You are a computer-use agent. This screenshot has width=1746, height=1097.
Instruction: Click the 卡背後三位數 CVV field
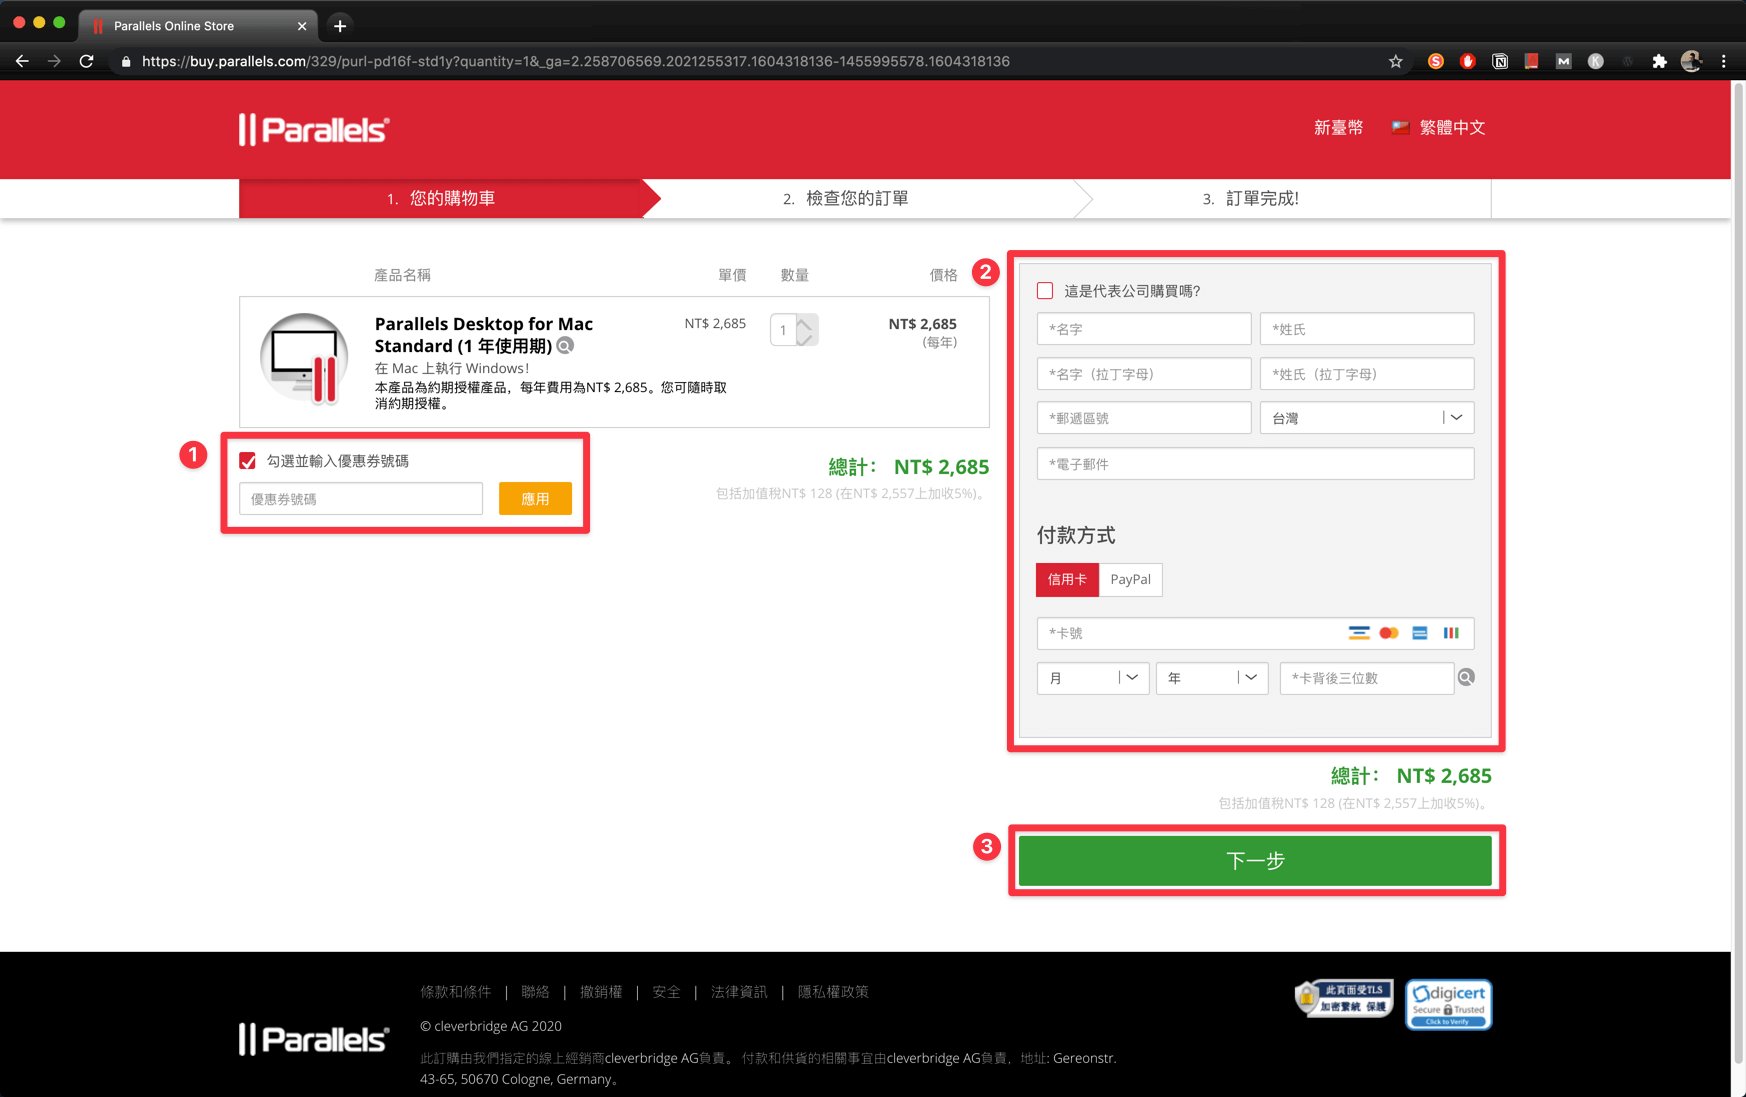pyautogui.click(x=1366, y=678)
